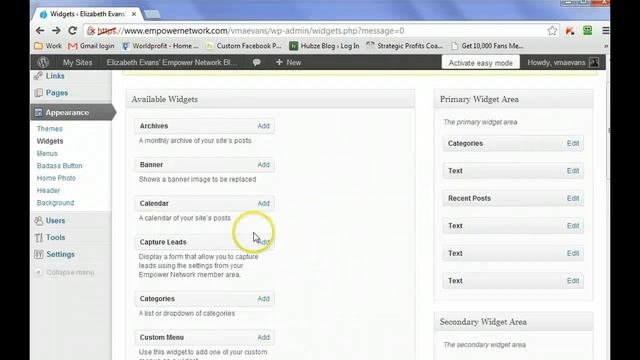Click Activate easy mode button

[480, 63]
